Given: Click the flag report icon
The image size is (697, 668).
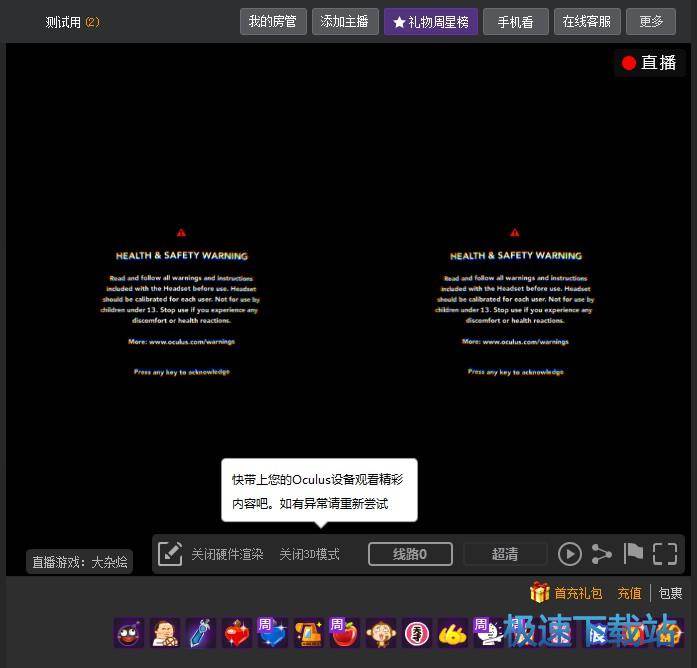Looking at the screenshot, I should point(633,554).
